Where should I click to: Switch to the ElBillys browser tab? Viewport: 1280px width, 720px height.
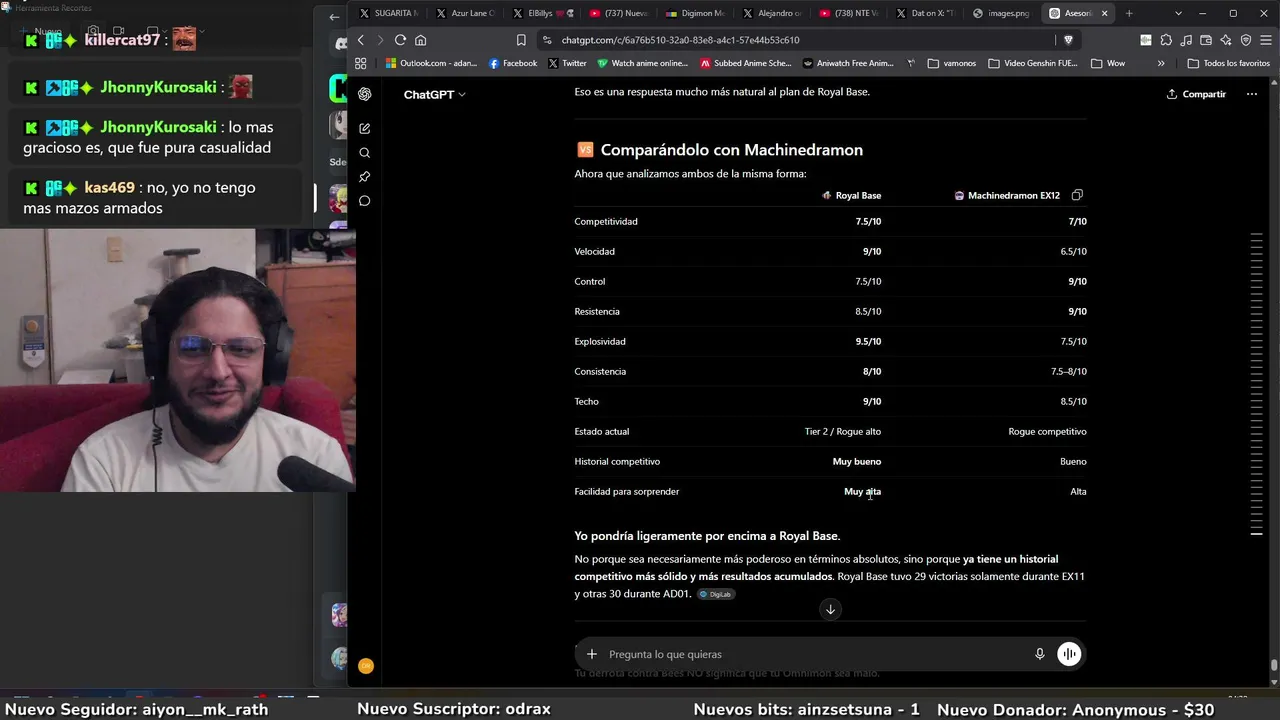[541, 13]
